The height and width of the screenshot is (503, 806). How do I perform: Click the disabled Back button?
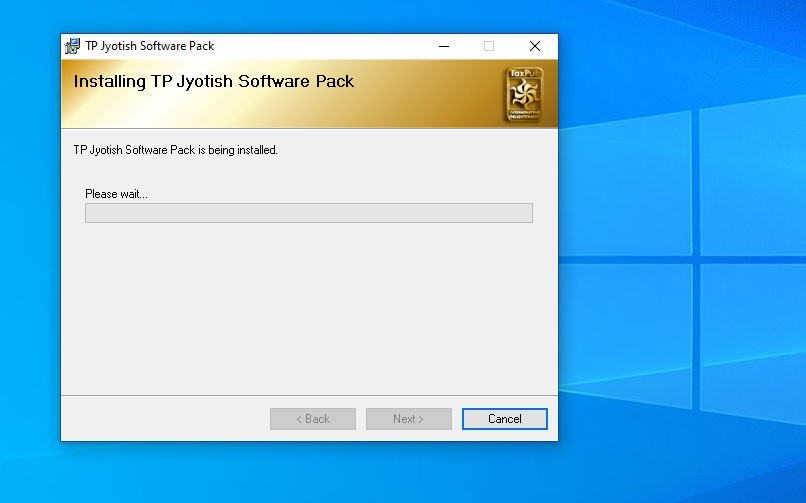[312, 419]
